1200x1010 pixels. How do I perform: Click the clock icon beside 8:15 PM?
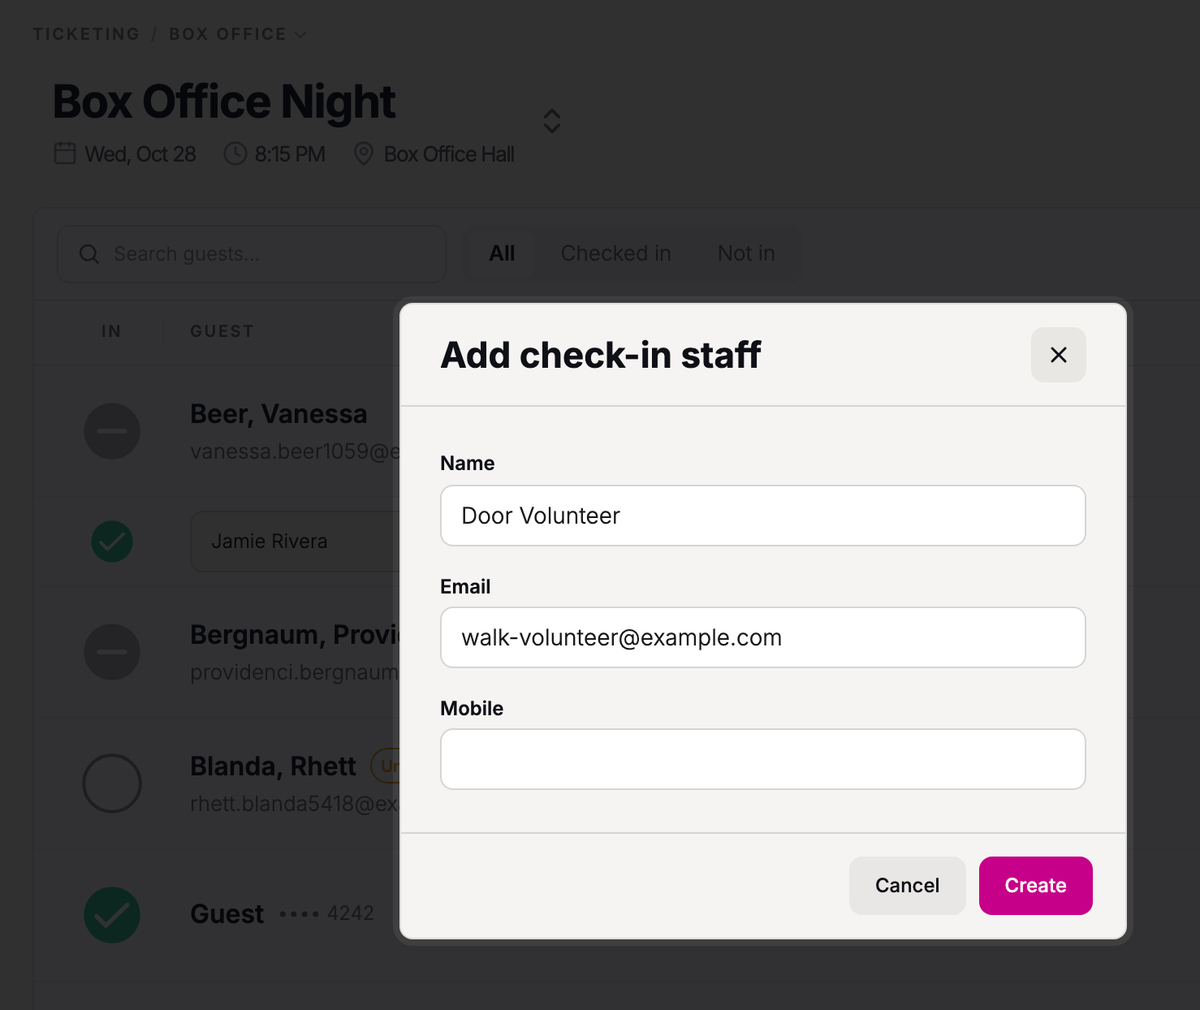tap(235, 154)
